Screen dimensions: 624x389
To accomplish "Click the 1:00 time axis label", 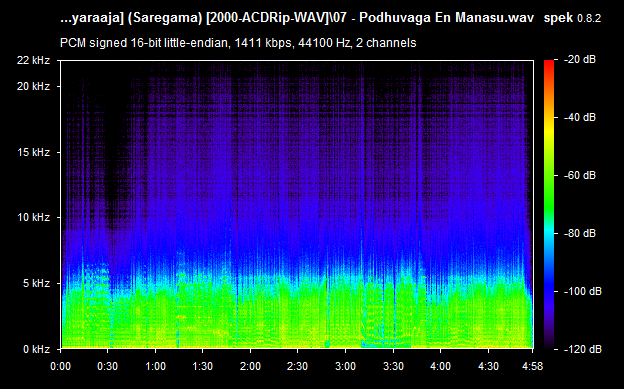I will click(155, 366).
